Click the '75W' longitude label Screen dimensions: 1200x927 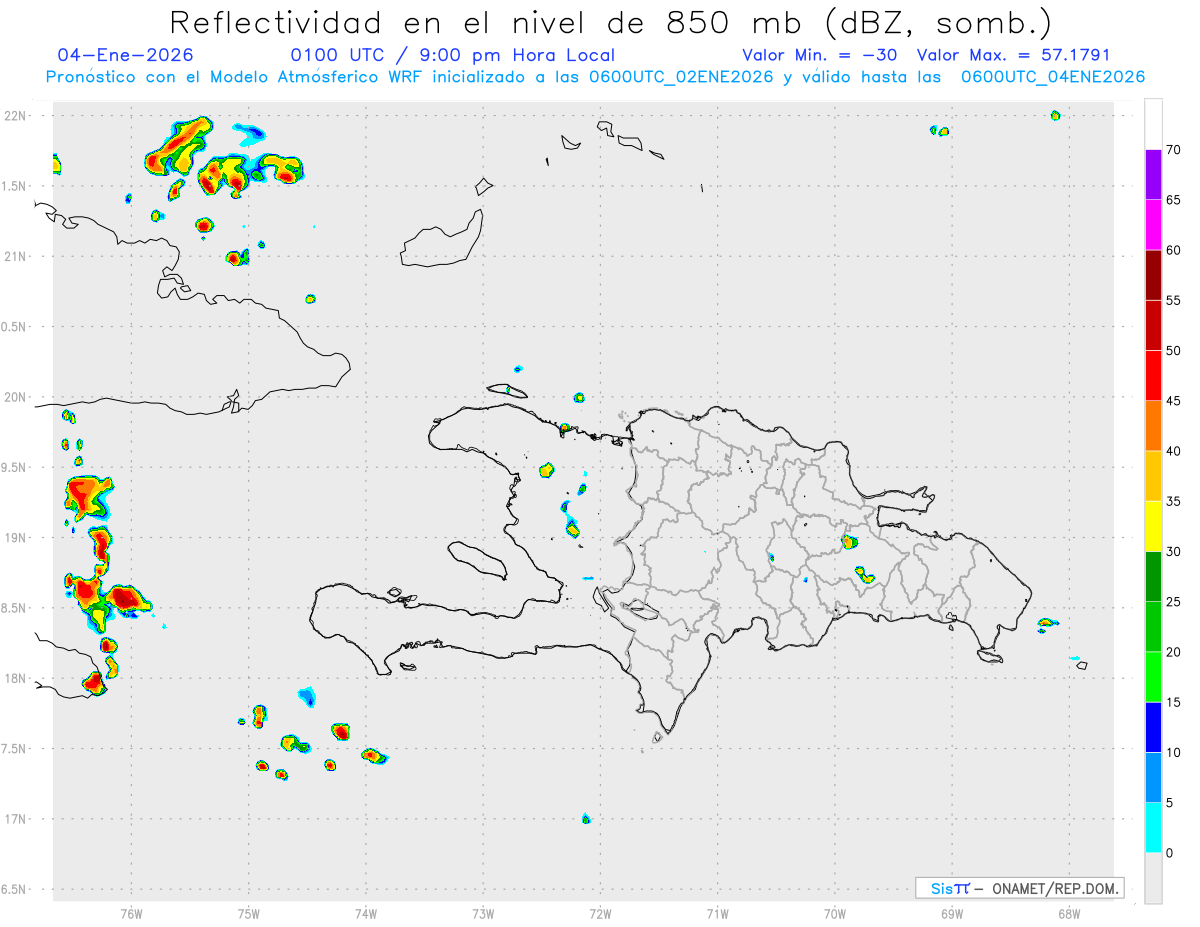click(x=248, y=913)
